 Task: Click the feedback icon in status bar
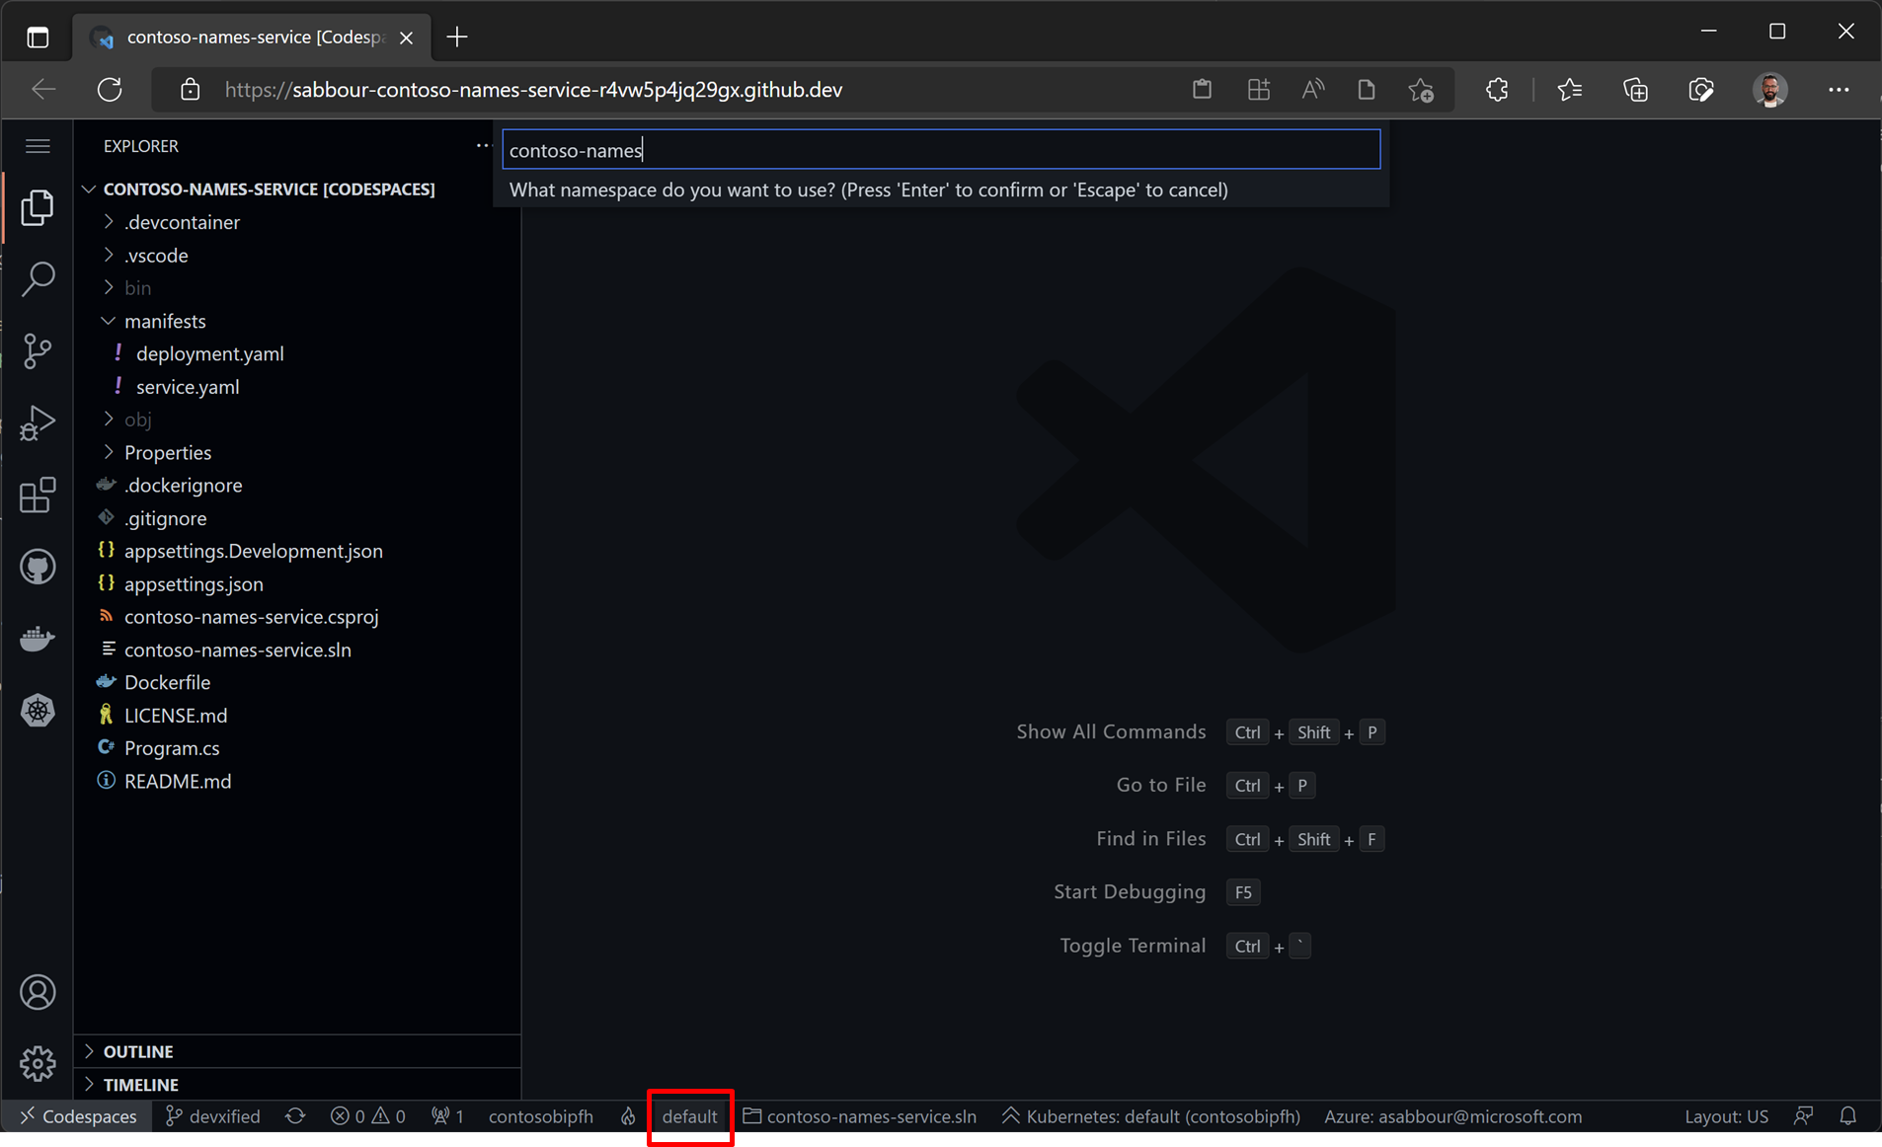click(1804, 1116)
